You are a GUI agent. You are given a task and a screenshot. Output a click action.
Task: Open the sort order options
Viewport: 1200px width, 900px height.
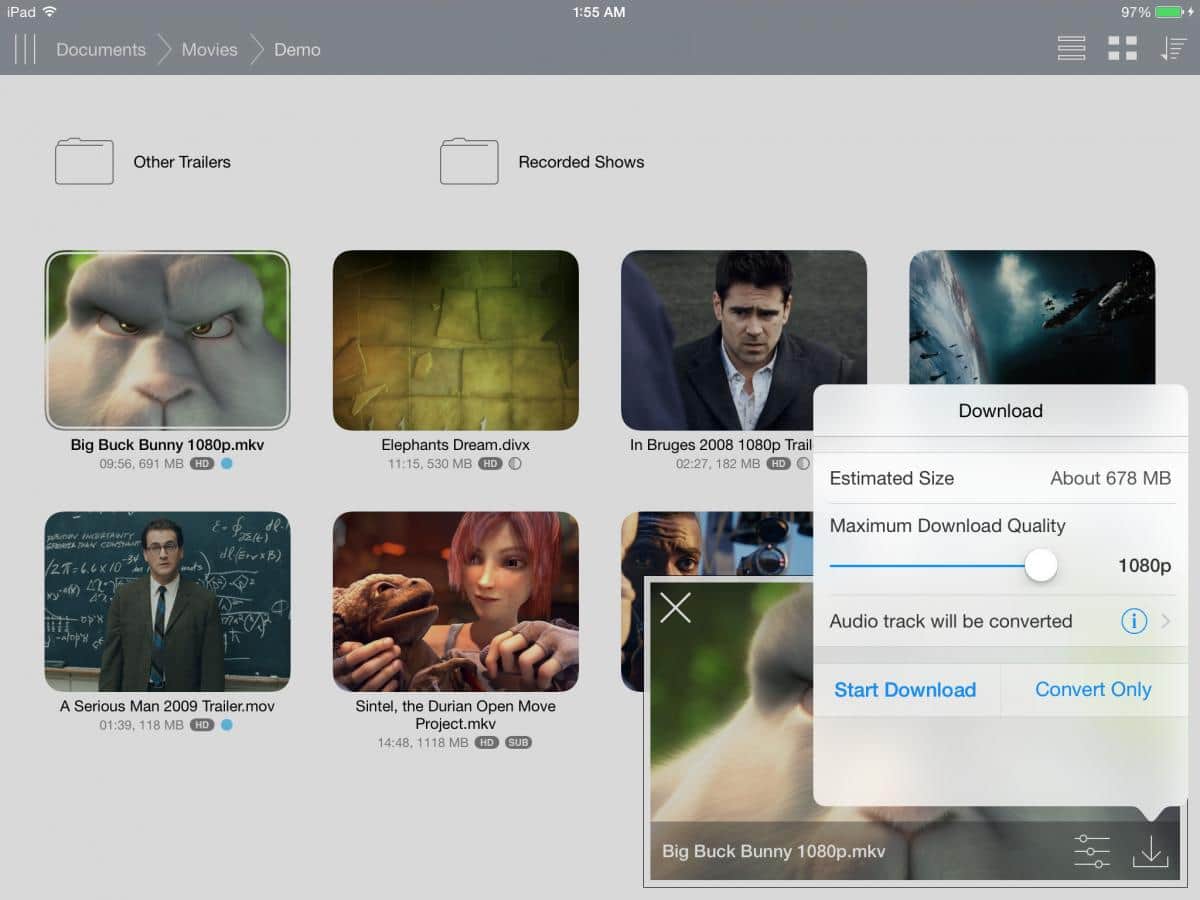click(1173, 49)
